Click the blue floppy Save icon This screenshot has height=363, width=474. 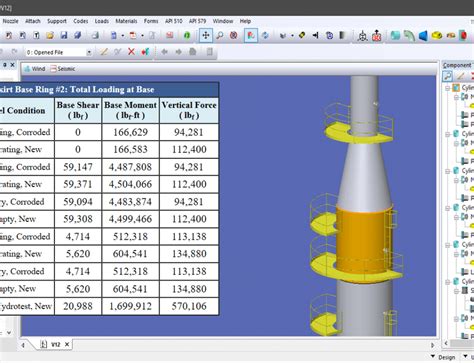(64, 35)
